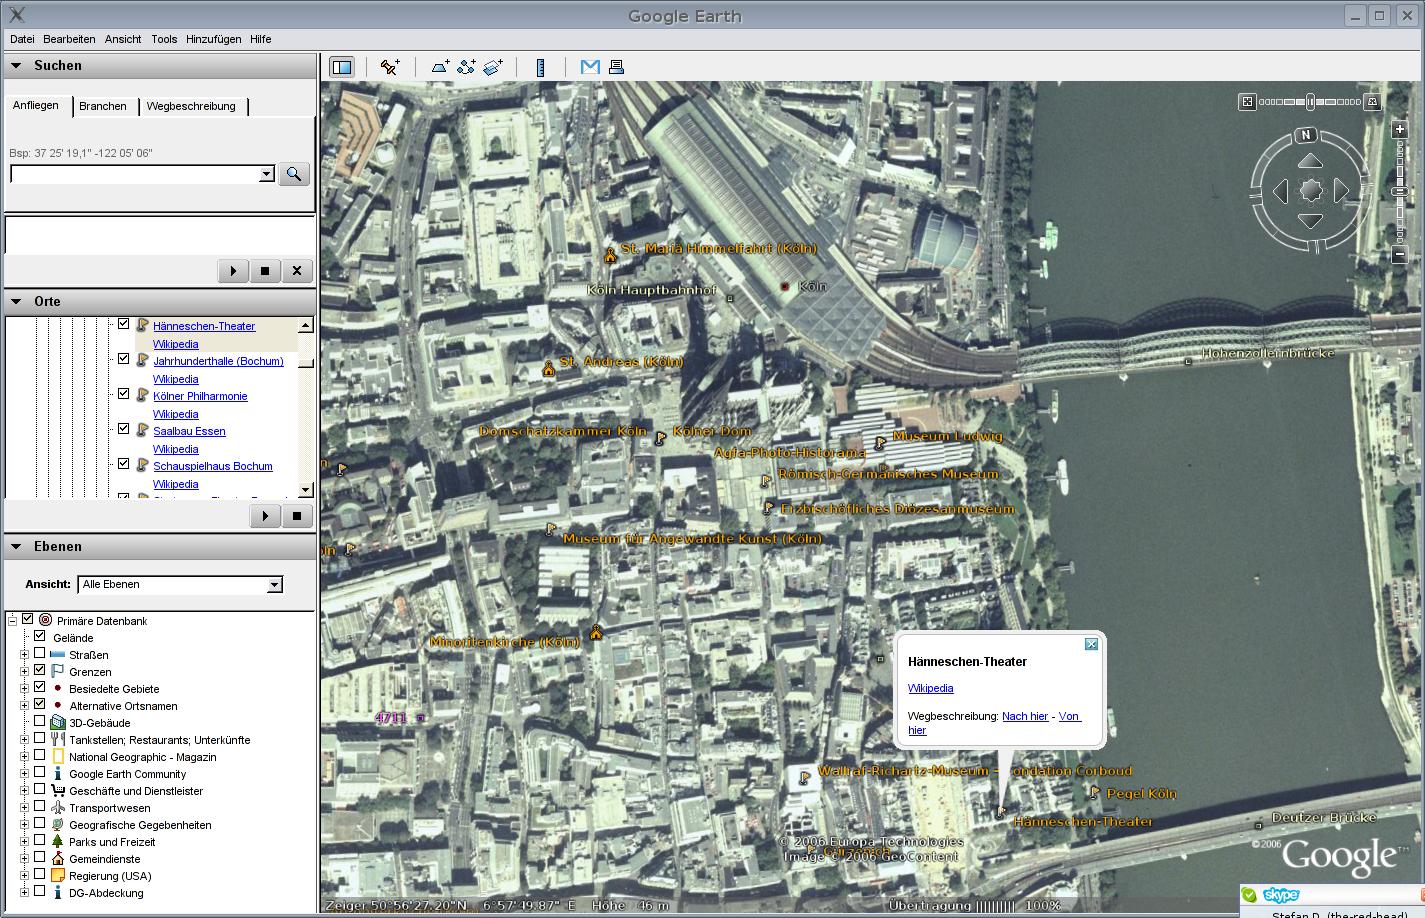Add a path from the toolbar
The image size is (1425, 918).
(x=466, y=67)
